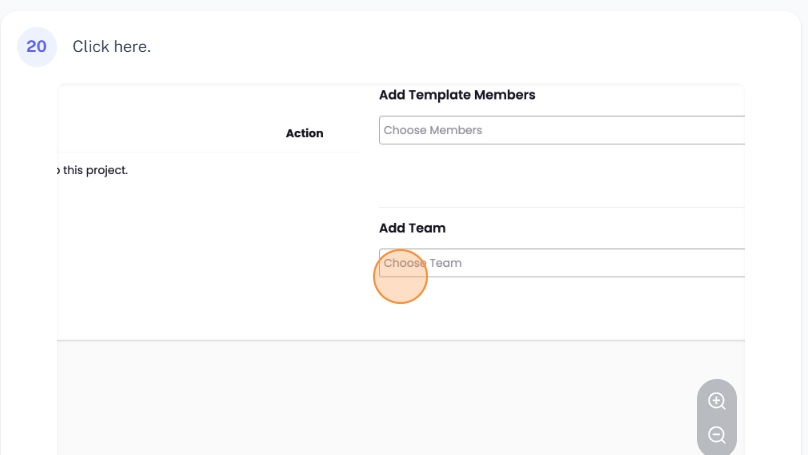
Task: Zoom out with the magnifier minus icon
Action: coord(717,435)
